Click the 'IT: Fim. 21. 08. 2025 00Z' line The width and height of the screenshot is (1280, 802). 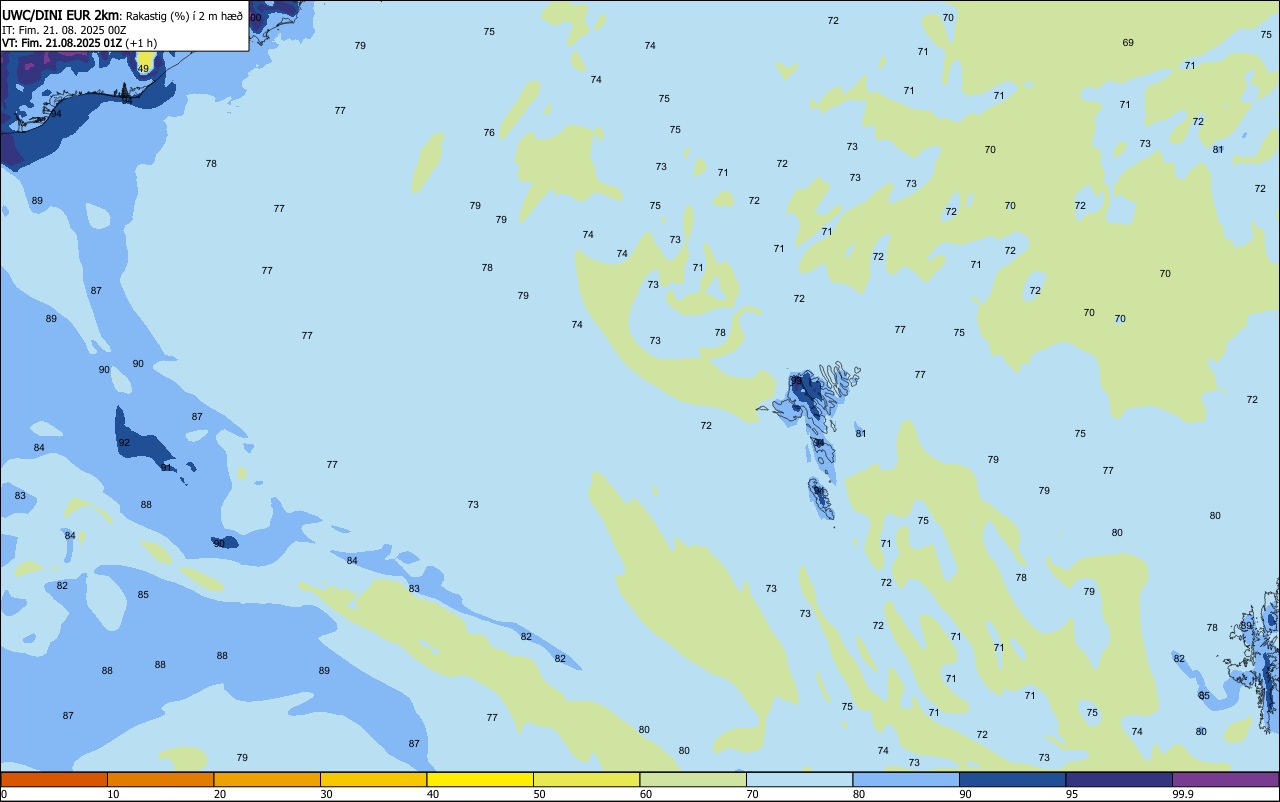point(64,30)
